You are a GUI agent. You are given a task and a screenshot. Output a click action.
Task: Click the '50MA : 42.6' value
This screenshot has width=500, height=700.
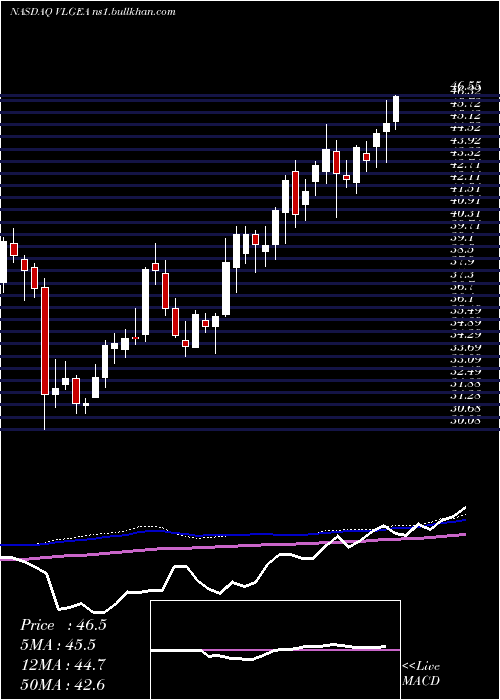[63, 684]
